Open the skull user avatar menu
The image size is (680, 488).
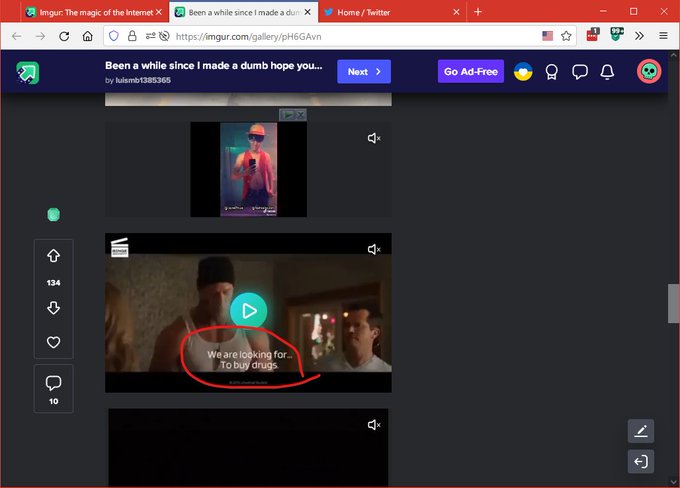tap(649, 72)
